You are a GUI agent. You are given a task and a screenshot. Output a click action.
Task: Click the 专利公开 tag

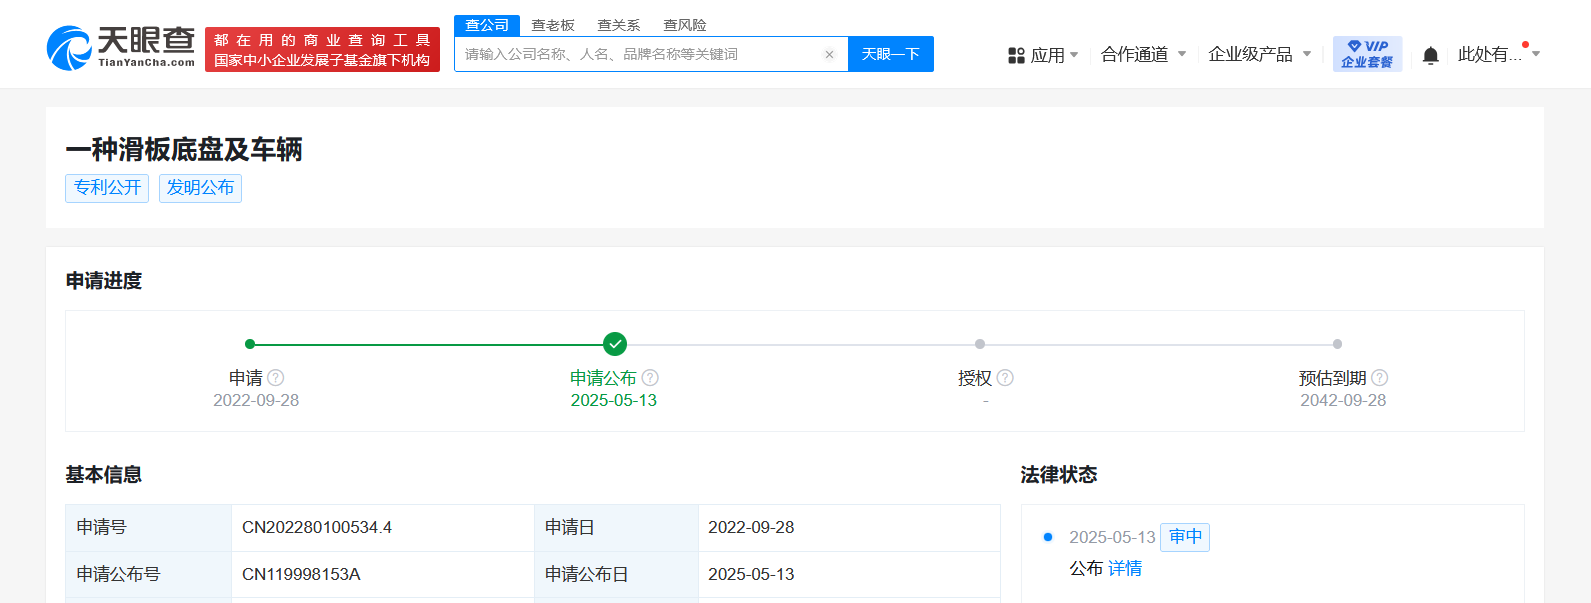(107, 188)
